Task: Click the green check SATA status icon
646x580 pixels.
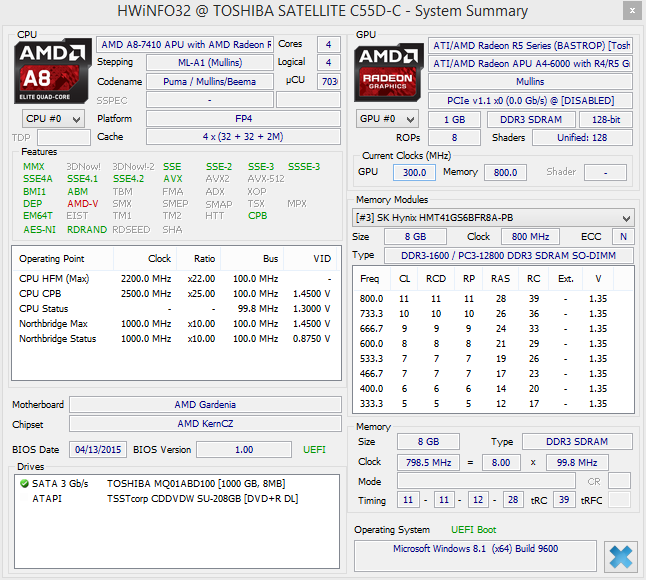Action: (24, 483)
